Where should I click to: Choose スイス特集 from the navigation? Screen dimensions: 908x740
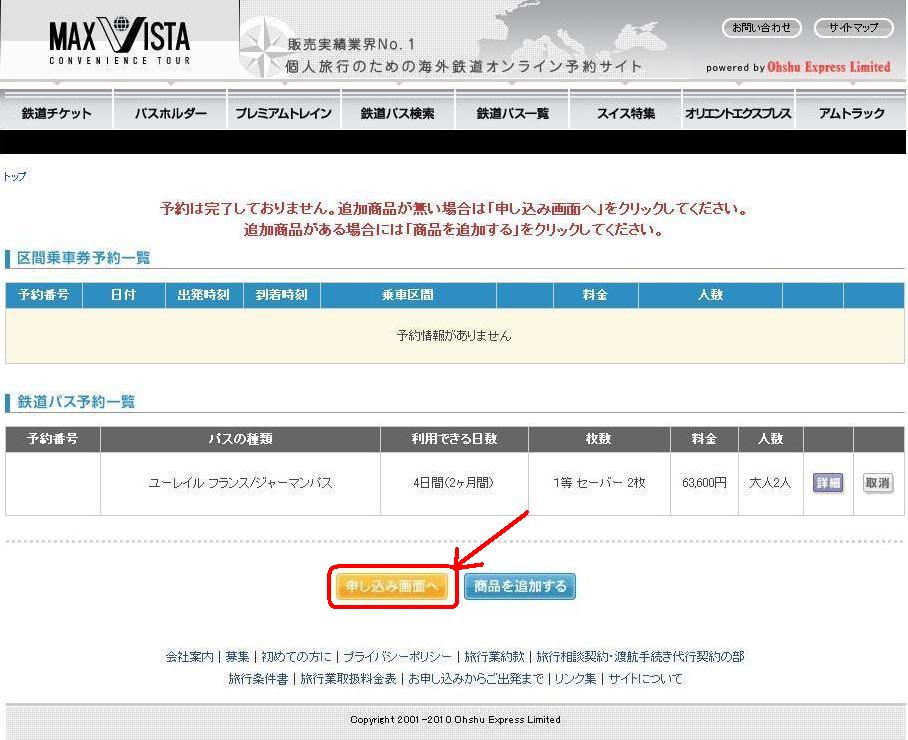click(626, 113)
